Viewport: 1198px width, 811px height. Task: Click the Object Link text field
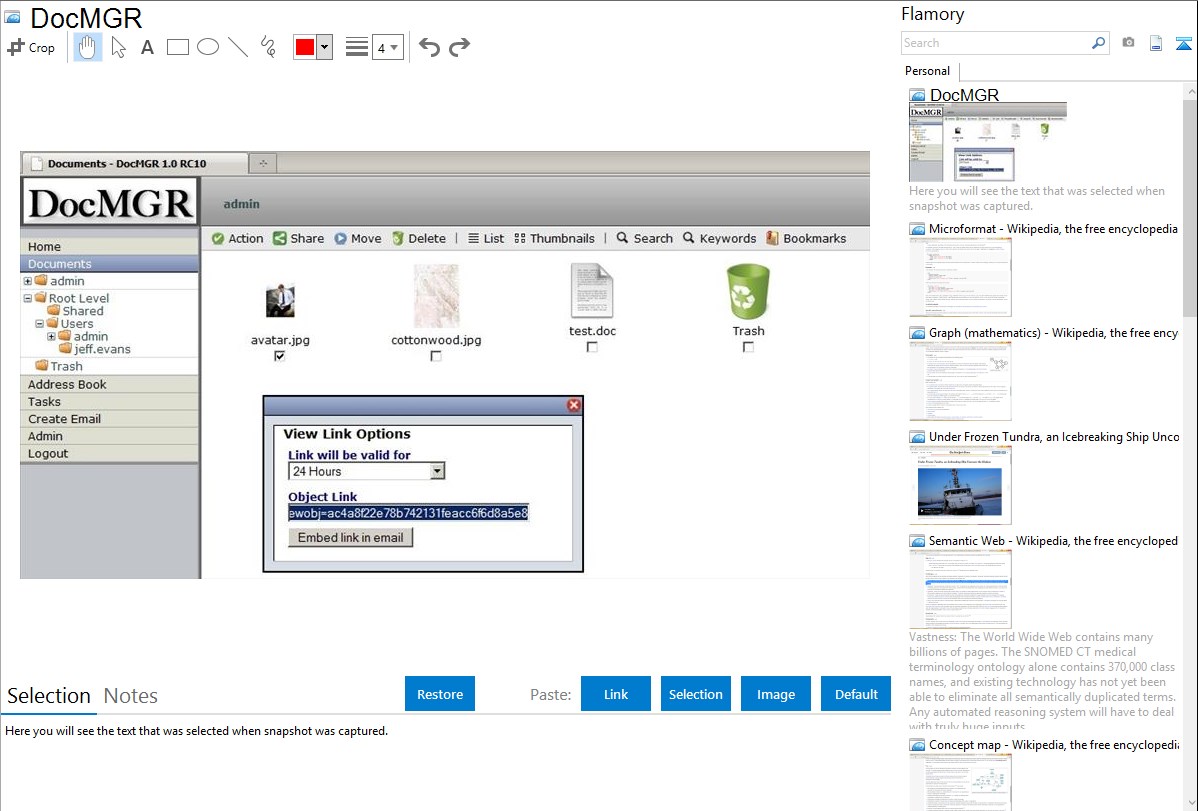pos(408,513)
